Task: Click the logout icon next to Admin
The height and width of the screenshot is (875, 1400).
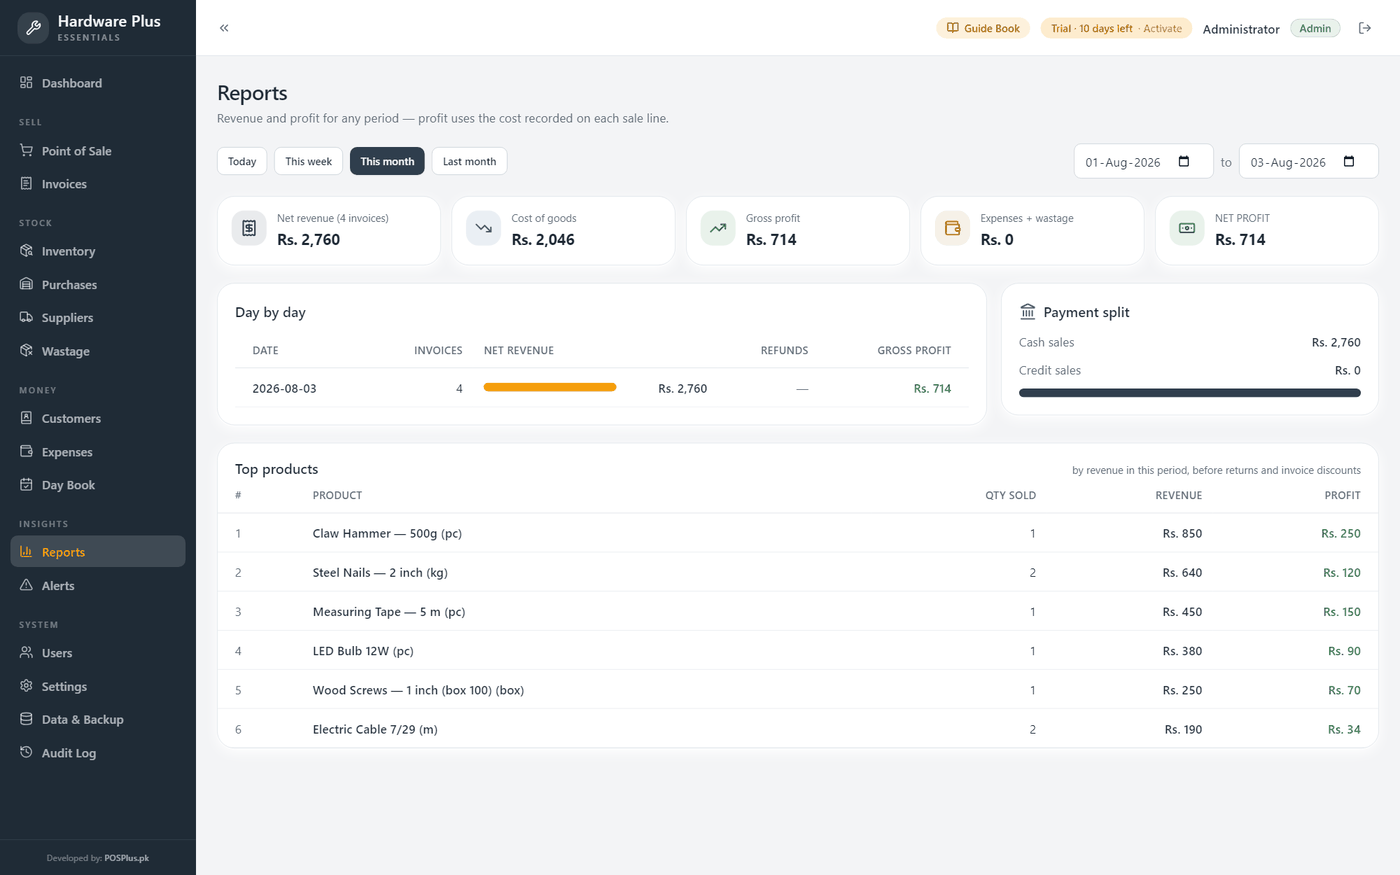Action: [x=1364, y=28]
